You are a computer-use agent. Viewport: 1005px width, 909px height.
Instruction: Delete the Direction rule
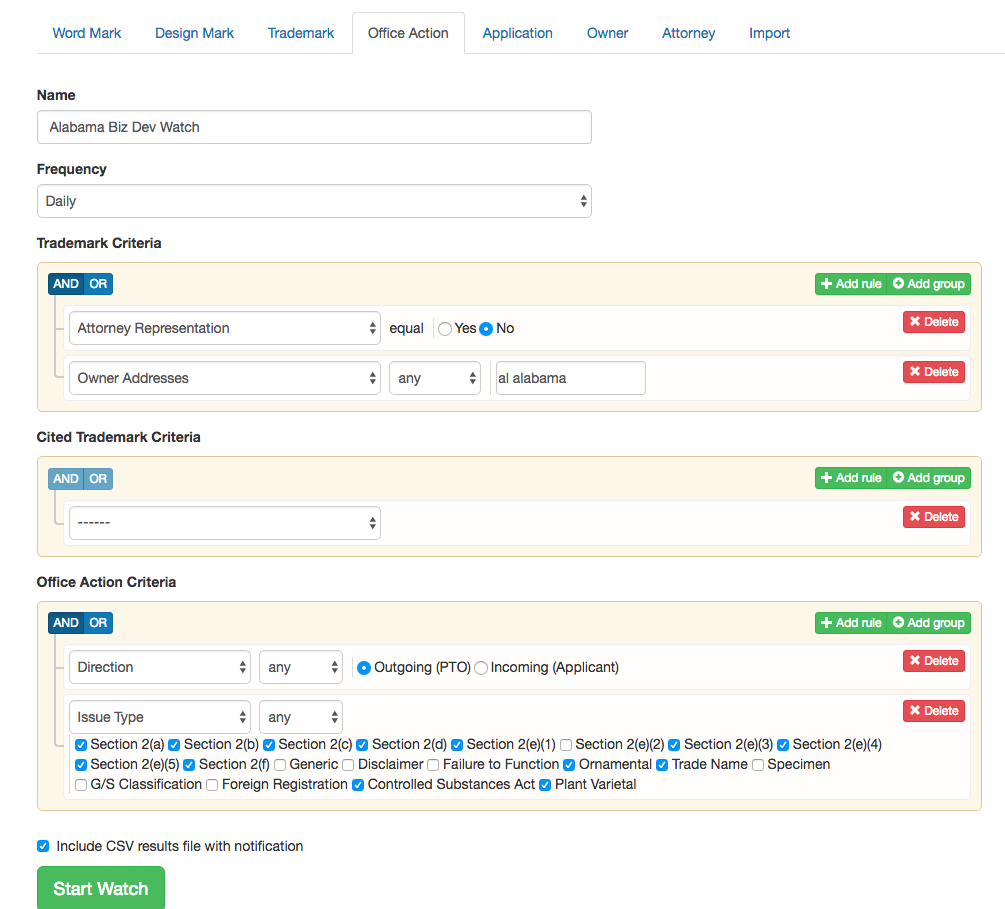pos(933,660)
